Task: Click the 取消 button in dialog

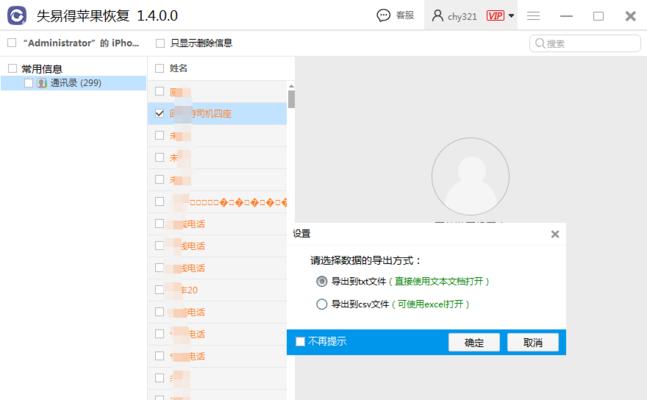Action: click(x=533, y=342)
